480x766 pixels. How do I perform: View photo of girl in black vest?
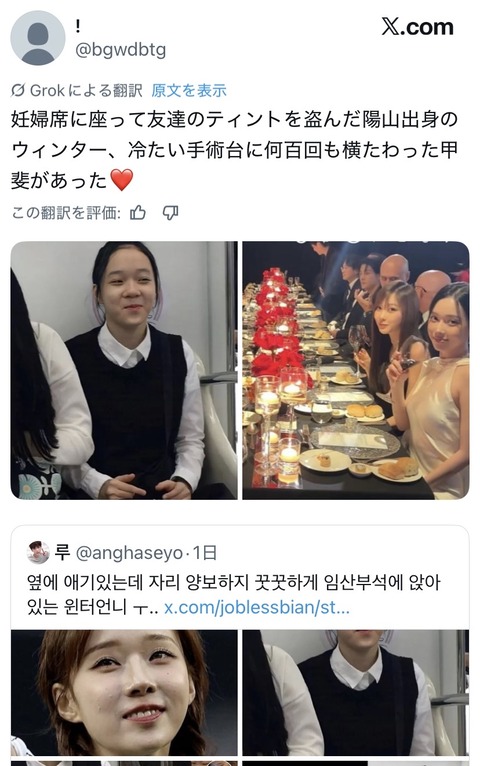(x=124, y=370)
